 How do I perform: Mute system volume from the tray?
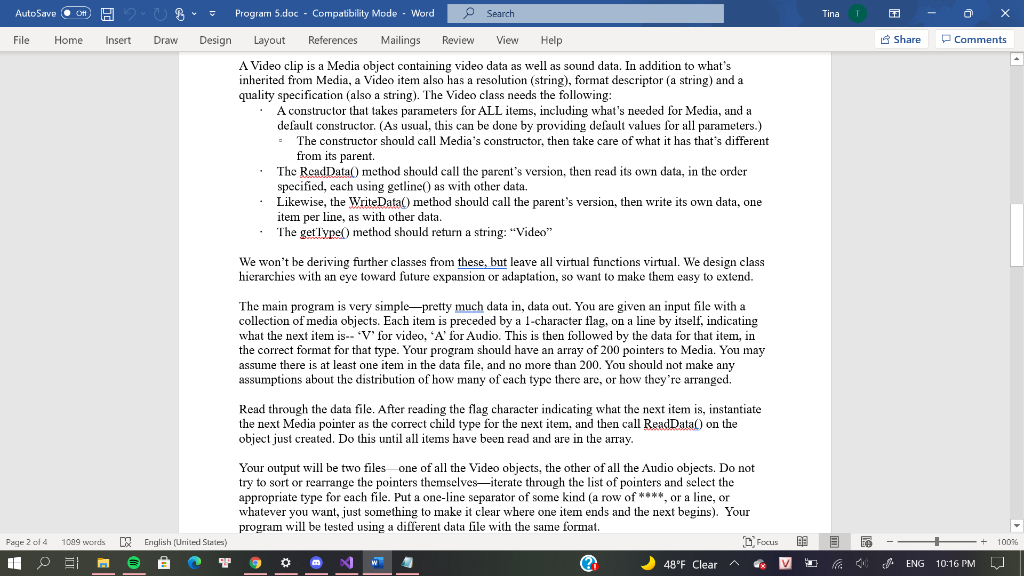[x=860, y=563]
